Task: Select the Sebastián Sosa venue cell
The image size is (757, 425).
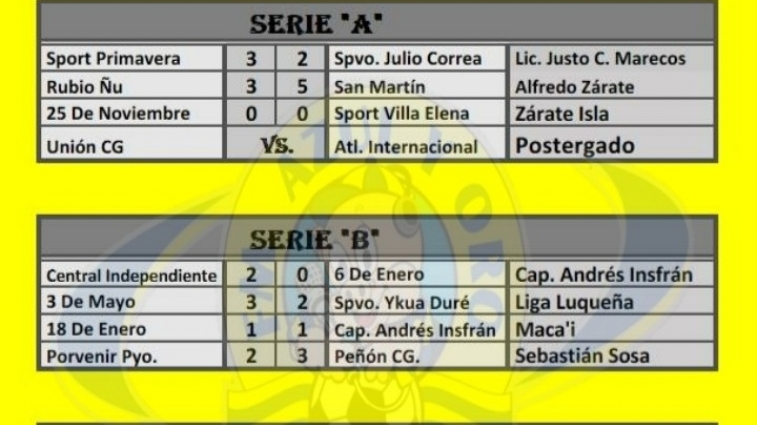Action: pos(582,356)
